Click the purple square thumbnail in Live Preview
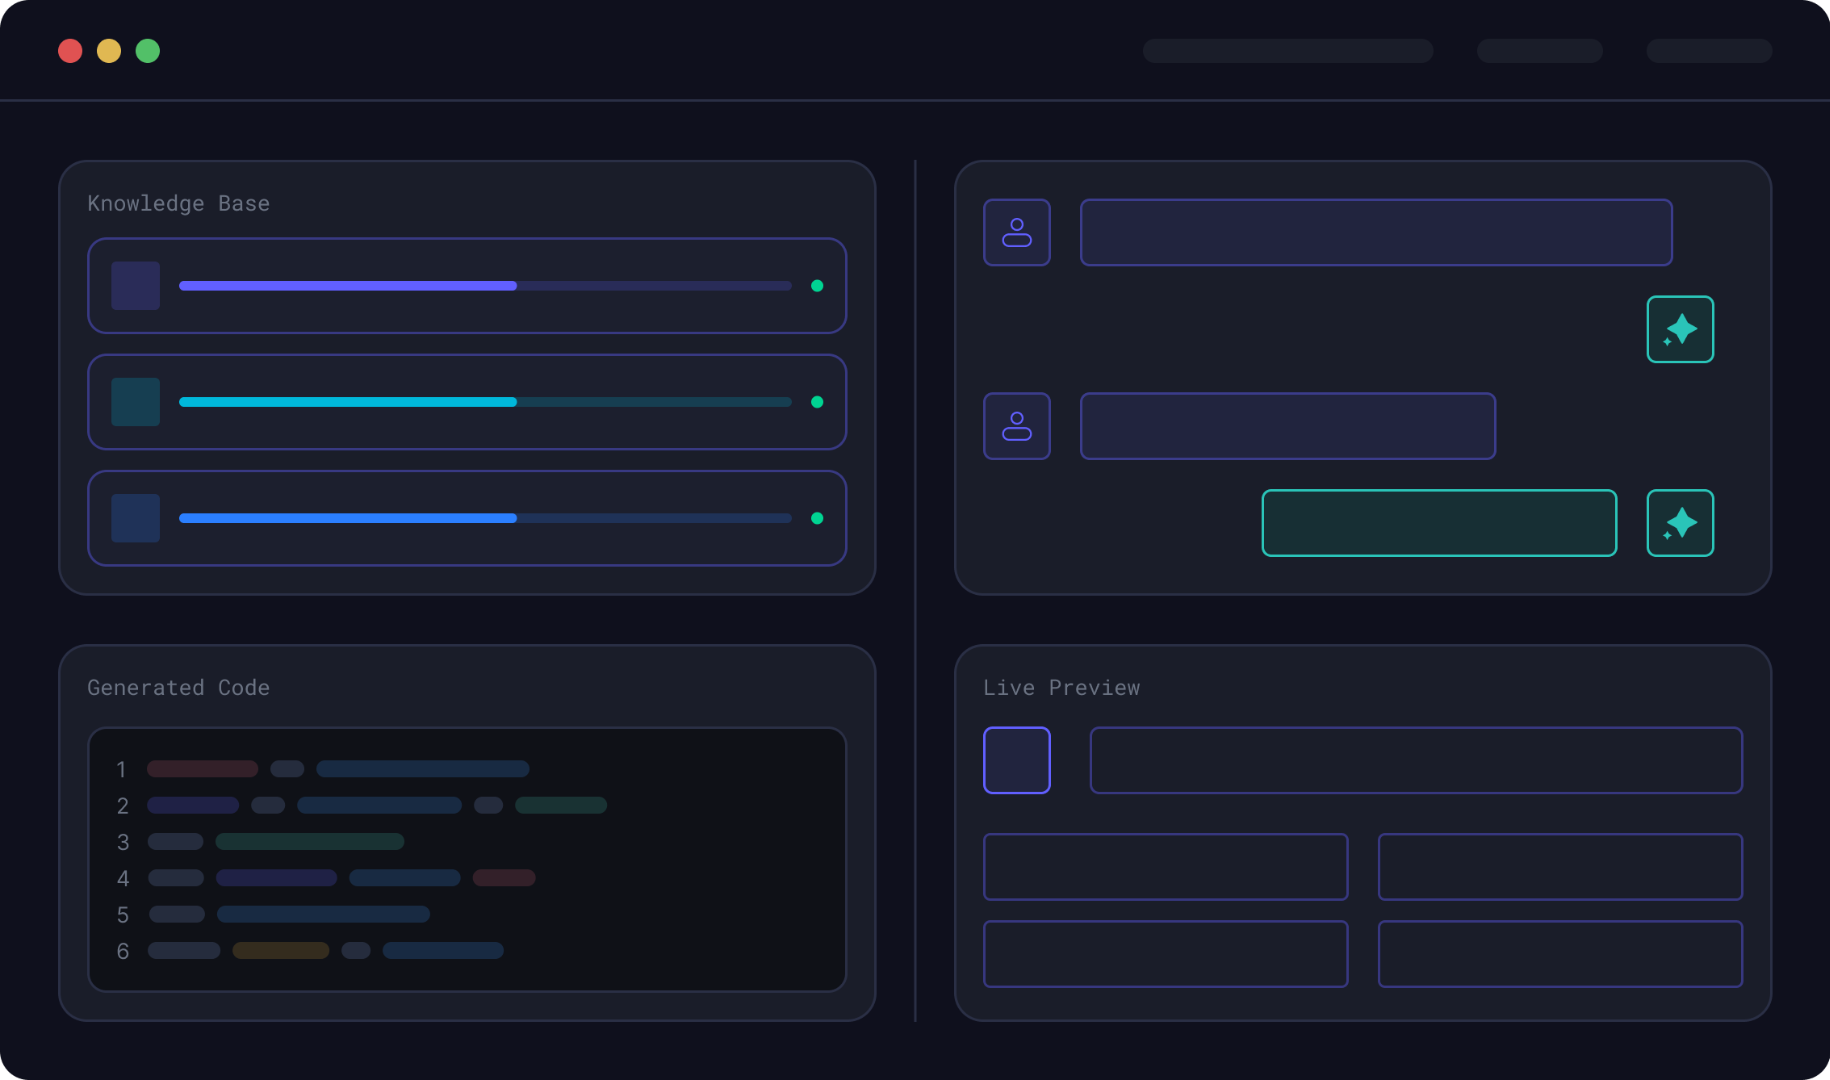The image size is (1830, 1080). tap(1016, 760)
